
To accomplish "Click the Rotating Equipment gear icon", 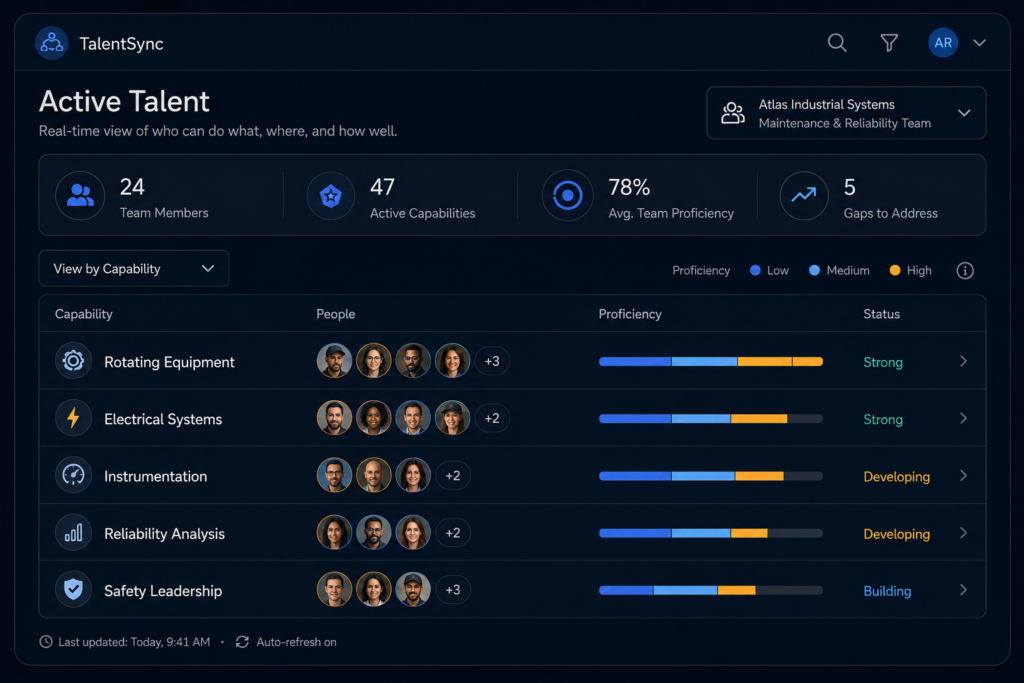I will click(x=73, y=360).
